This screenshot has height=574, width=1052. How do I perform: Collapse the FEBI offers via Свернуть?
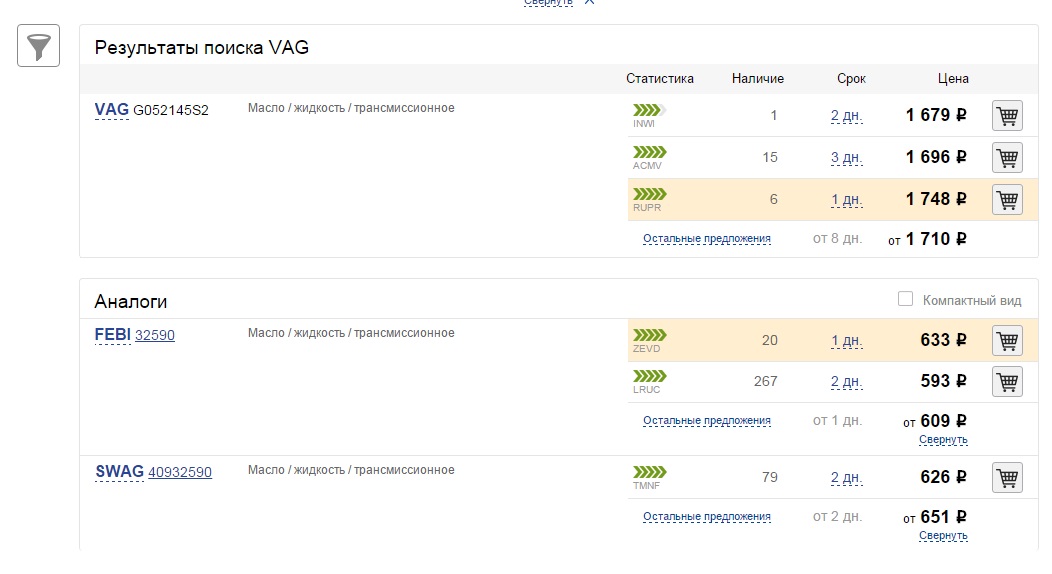[943, 440]
